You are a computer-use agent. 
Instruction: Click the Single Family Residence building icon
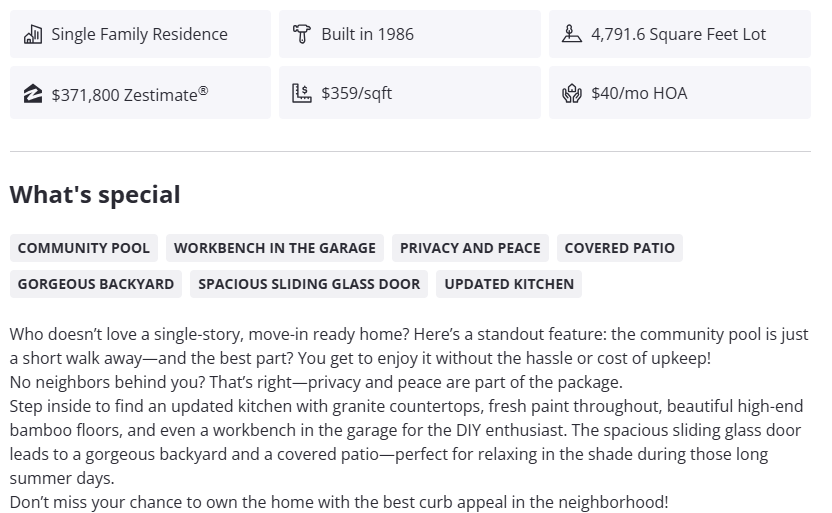pyautogui.click(x=33, y=34)
